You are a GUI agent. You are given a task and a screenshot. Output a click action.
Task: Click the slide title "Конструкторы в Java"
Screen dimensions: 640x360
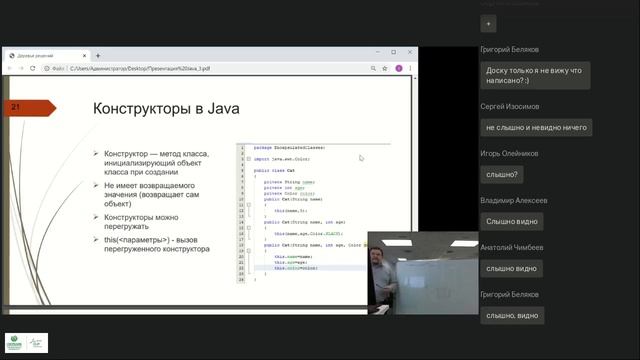click(x=166, y=109)
